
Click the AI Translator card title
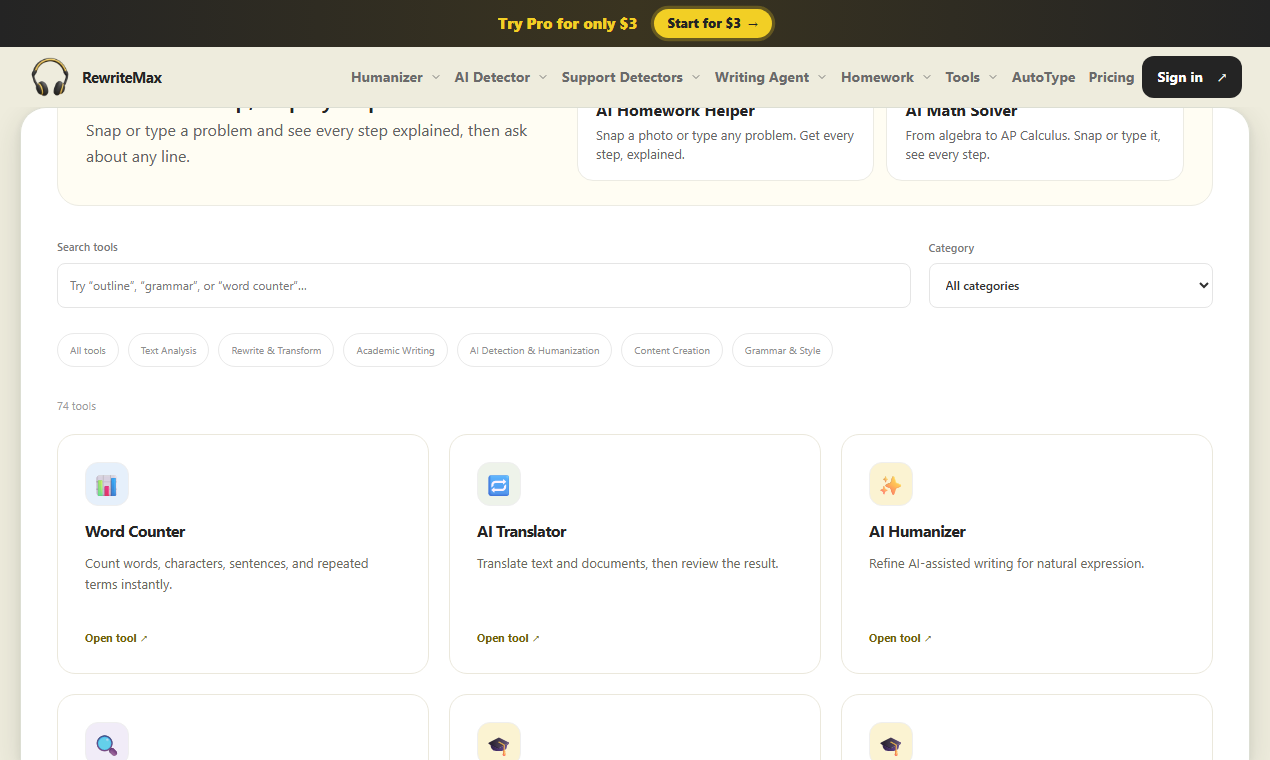(522, 531)
